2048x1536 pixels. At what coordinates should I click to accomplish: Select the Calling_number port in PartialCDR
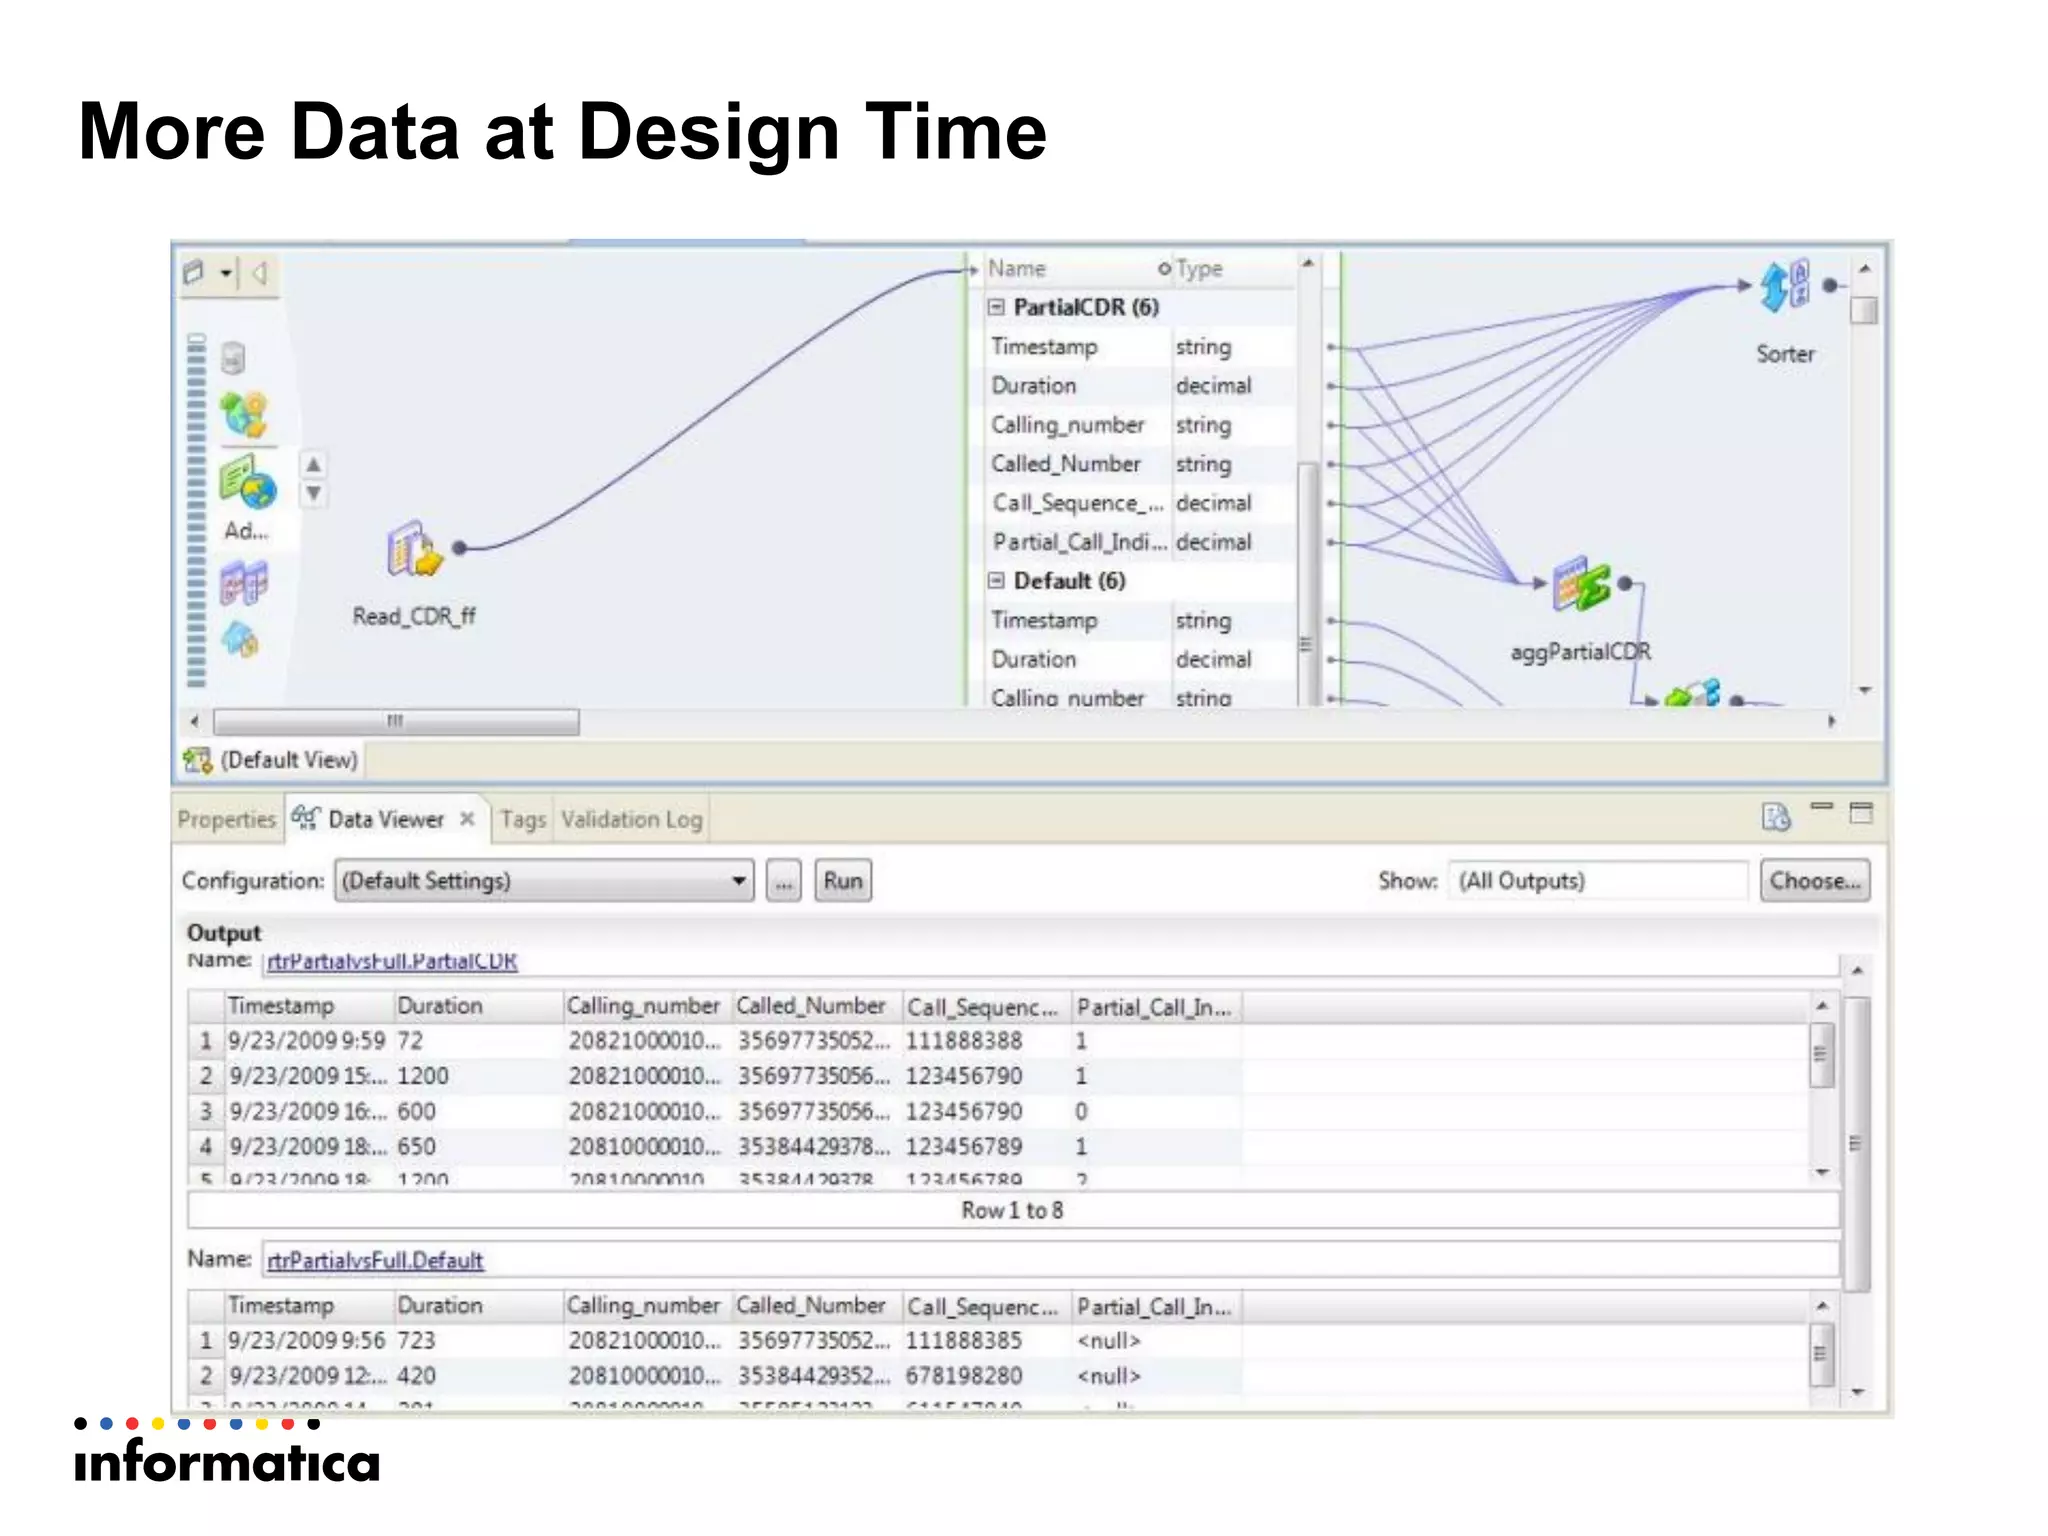tap(1139, 425)
